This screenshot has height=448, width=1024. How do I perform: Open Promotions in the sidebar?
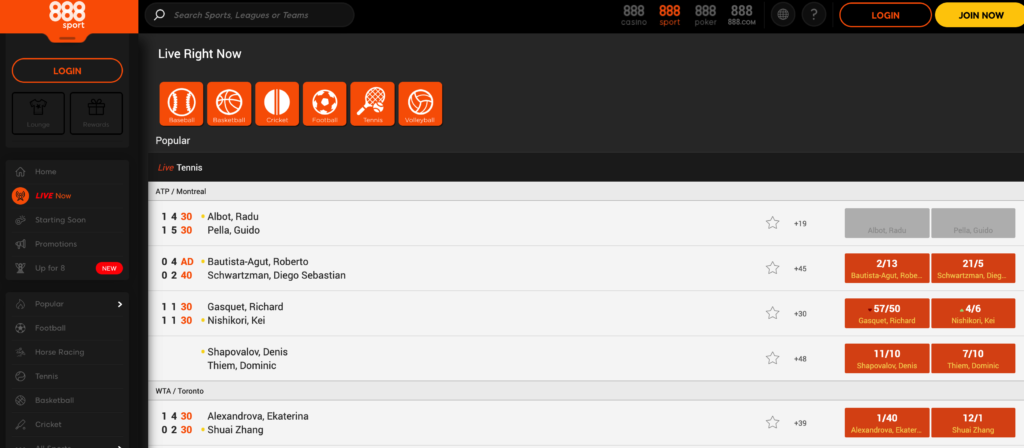pyautogui.click(x=67, y=244)
